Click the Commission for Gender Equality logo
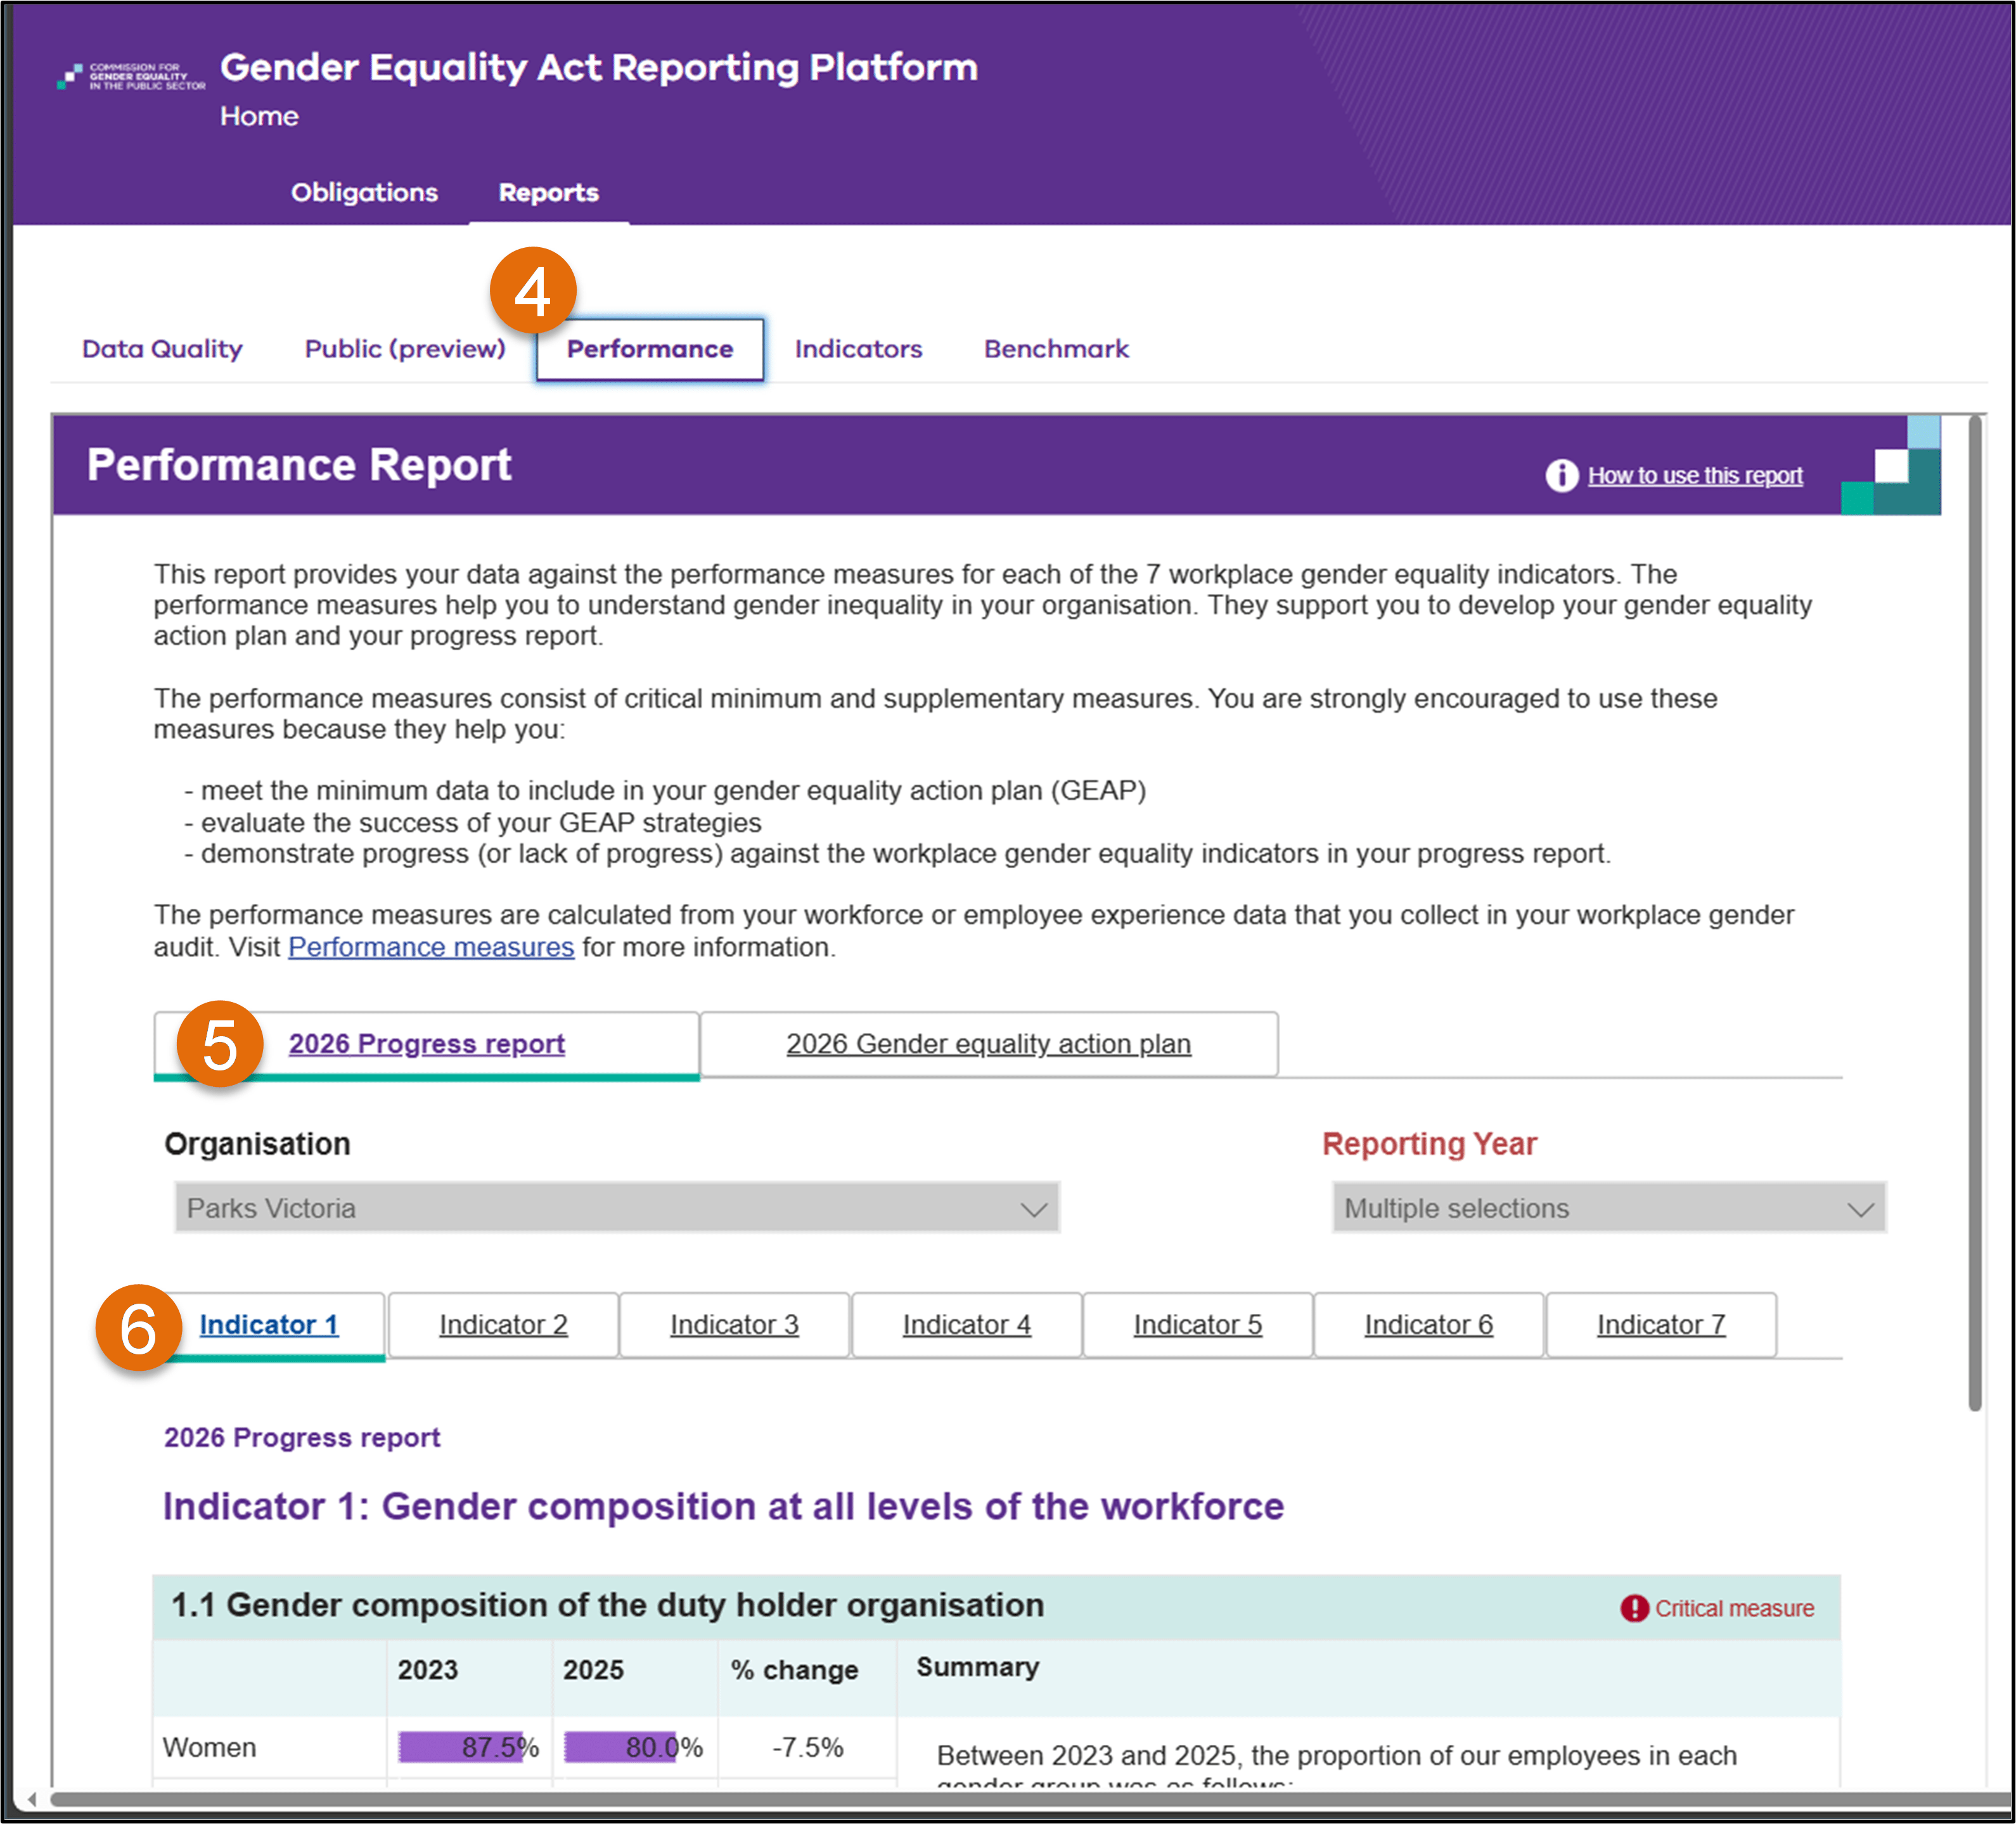2016x1824 pixels. (131, 76)
